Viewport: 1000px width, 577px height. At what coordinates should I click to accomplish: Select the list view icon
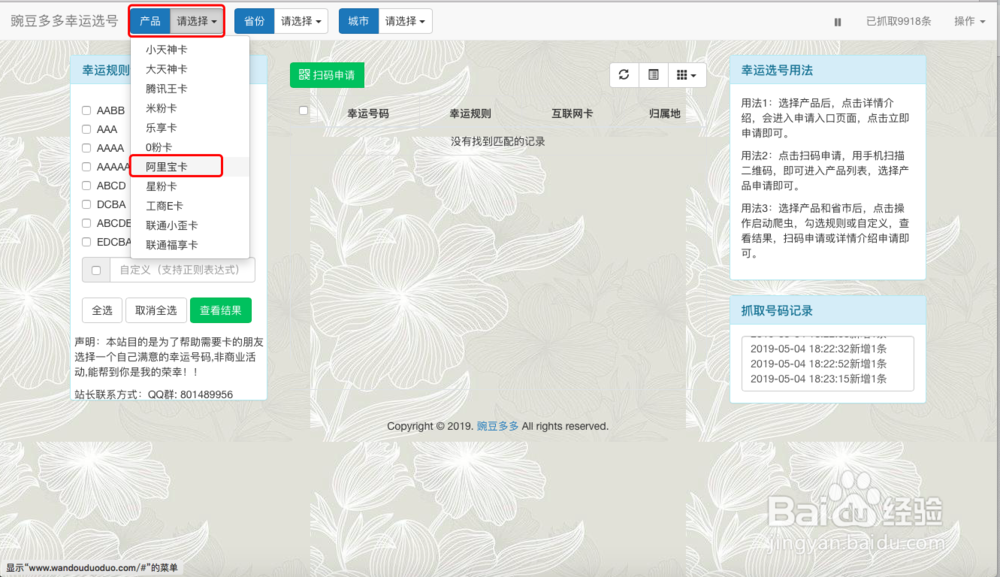652,75
